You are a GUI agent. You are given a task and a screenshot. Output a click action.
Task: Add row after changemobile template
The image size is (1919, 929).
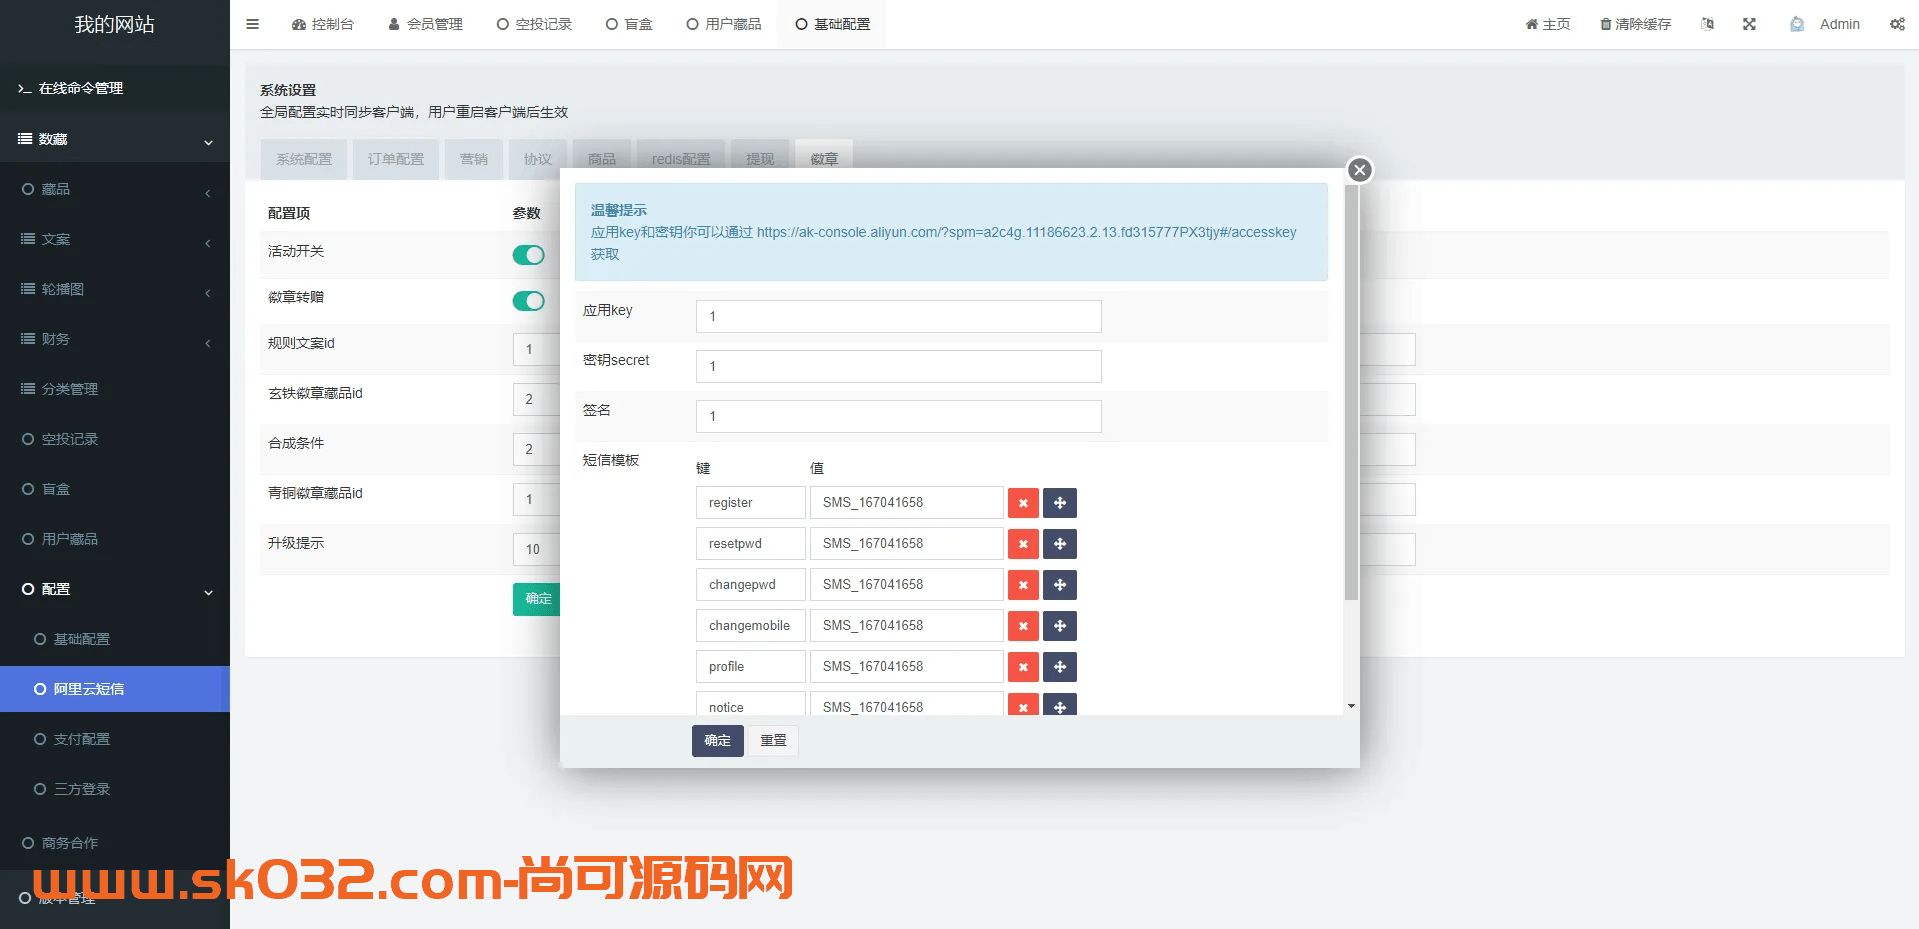pos(1060,626)
